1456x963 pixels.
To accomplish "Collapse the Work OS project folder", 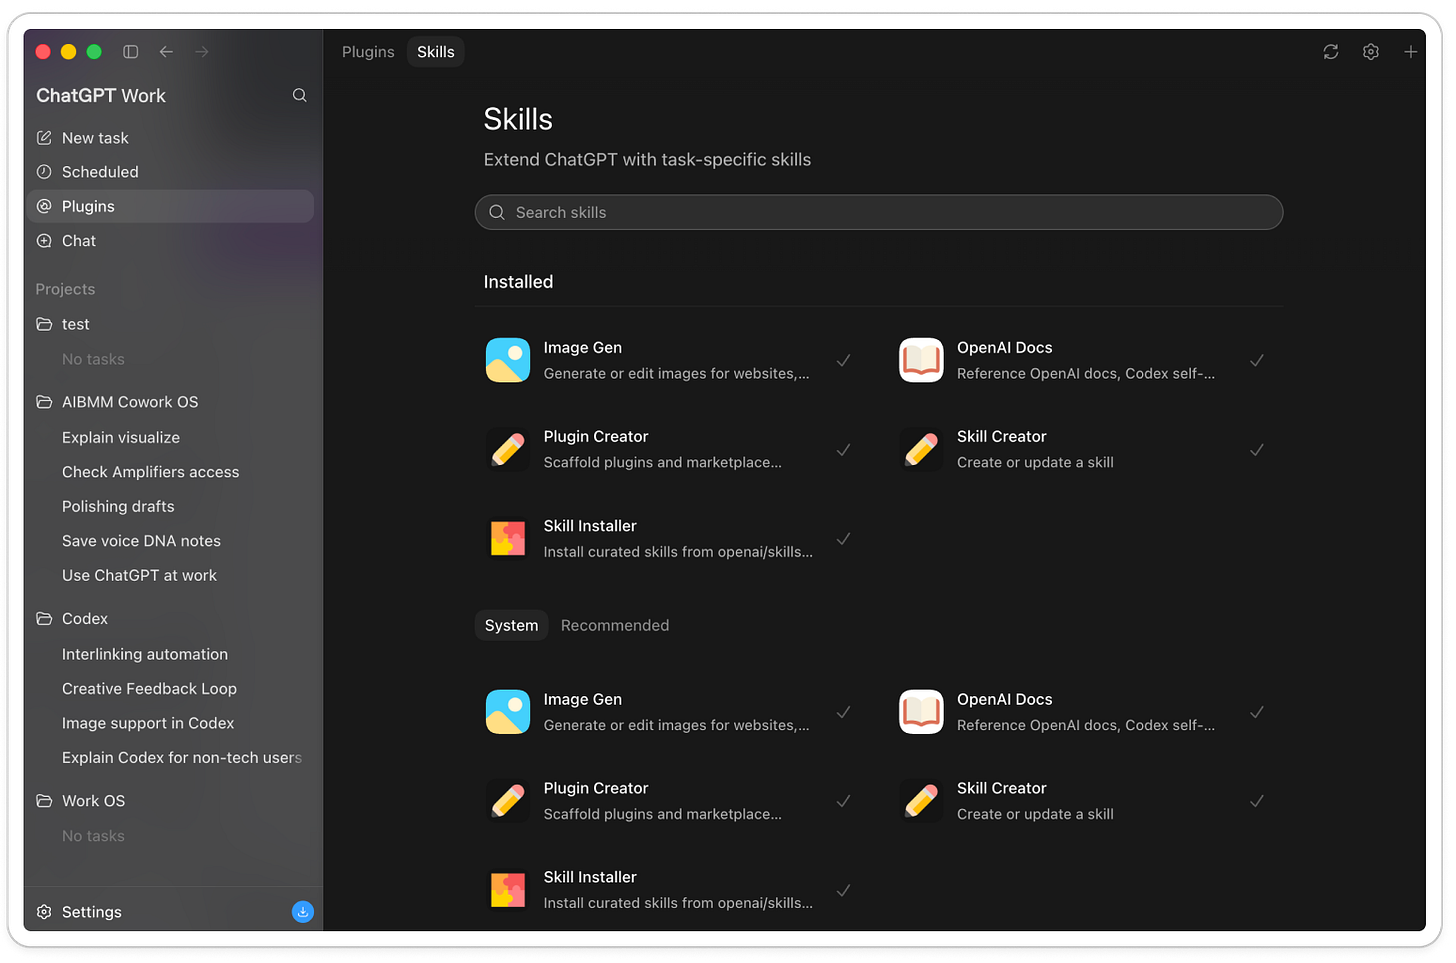I will (x=44, y=801).
